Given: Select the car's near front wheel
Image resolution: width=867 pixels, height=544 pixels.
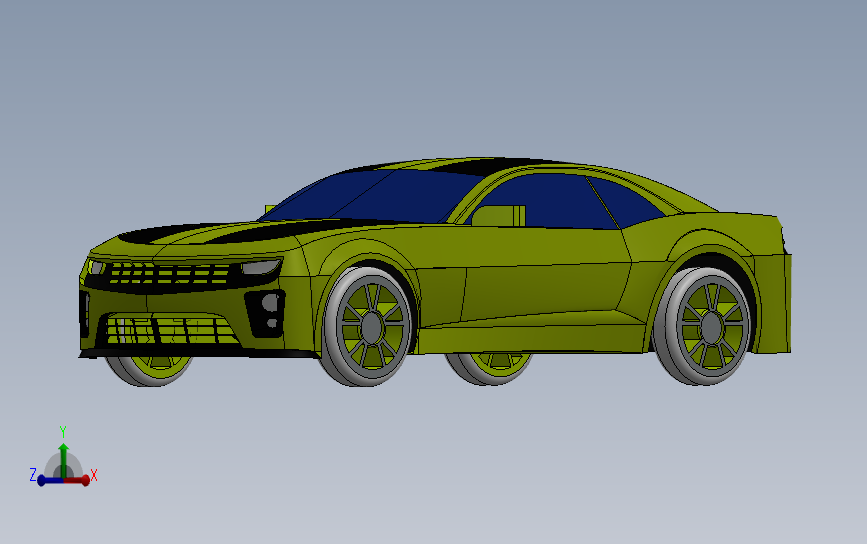Looking at the screenshot, I should click(x=367, y=326).
